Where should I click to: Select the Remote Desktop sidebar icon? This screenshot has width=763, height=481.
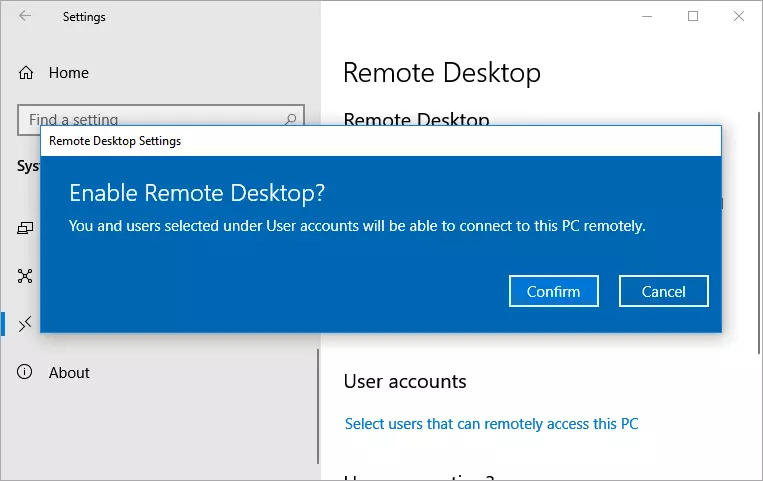[26, 323]
